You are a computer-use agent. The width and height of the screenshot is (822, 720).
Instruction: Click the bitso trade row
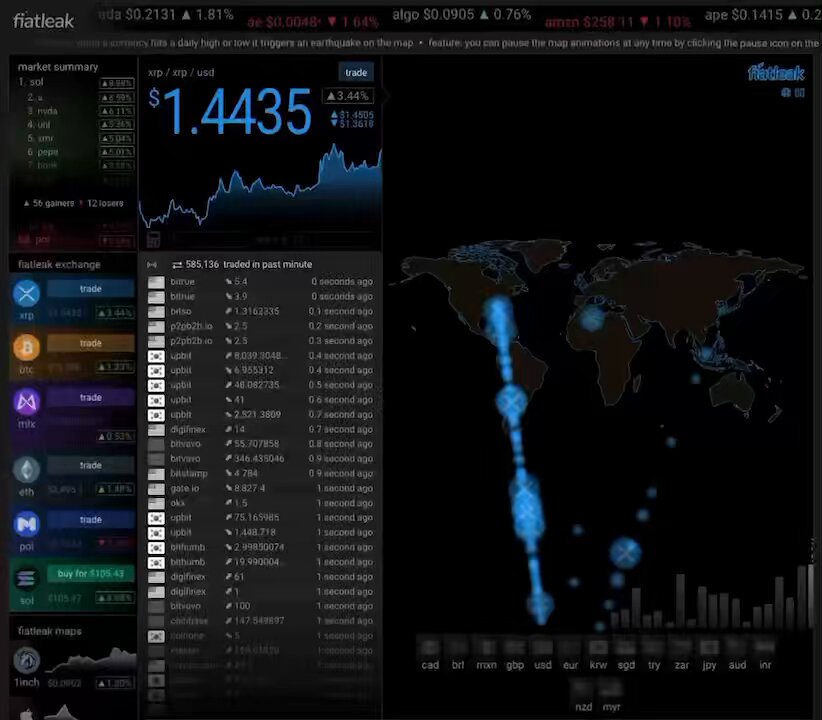coord(261,311)
